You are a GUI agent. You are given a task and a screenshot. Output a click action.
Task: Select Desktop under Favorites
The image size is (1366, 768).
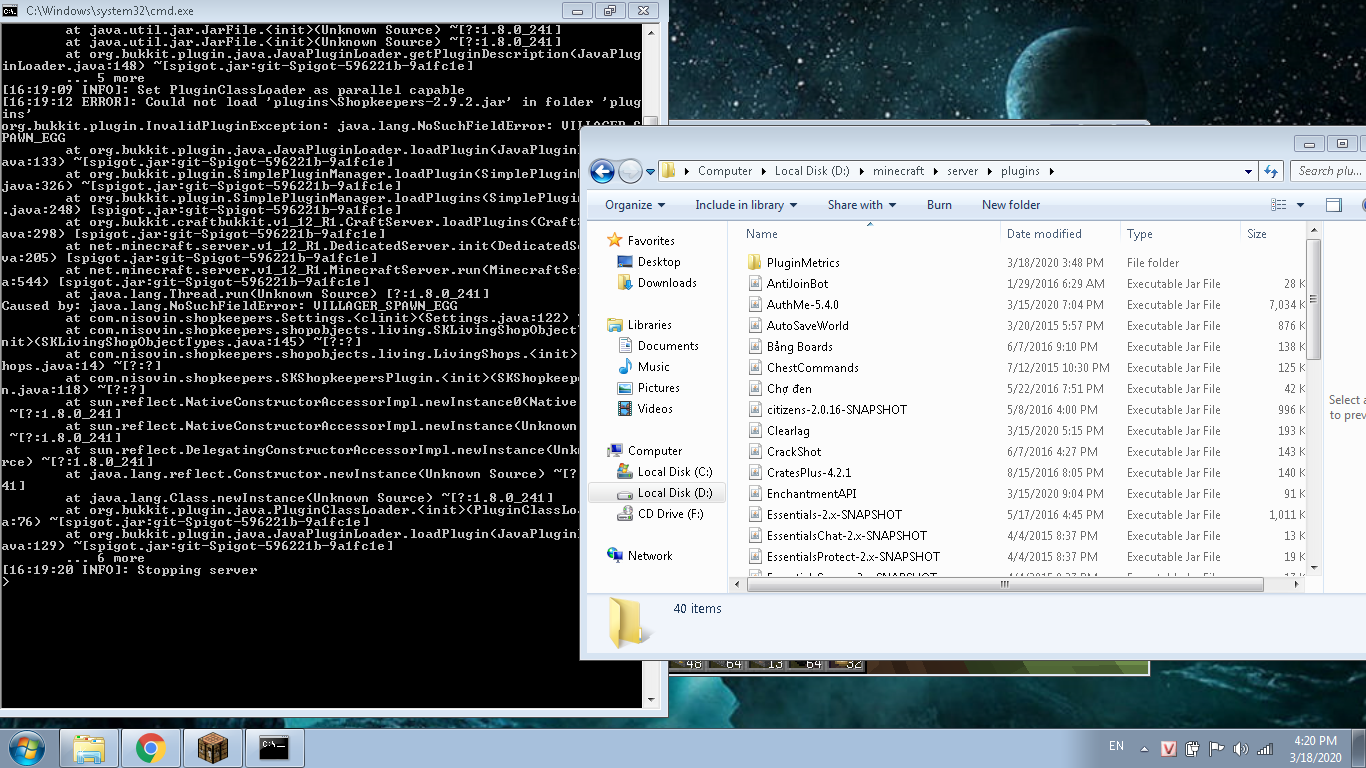point(659,262)
